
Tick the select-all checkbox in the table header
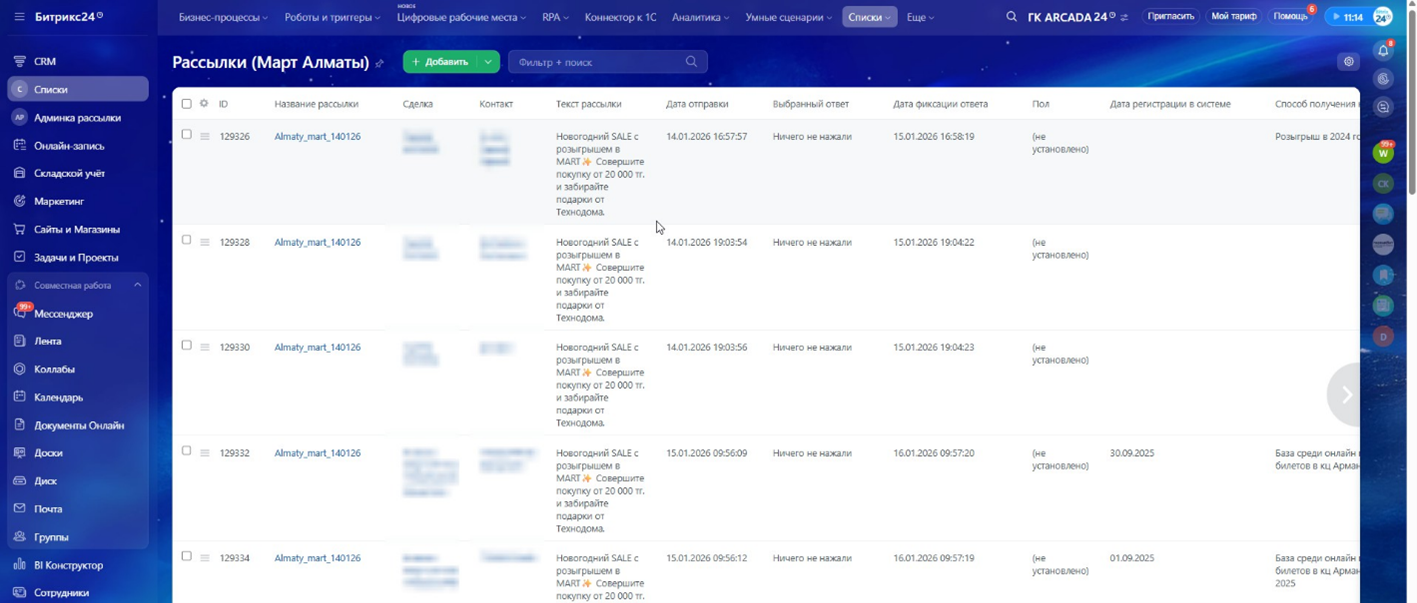(186, 104)
